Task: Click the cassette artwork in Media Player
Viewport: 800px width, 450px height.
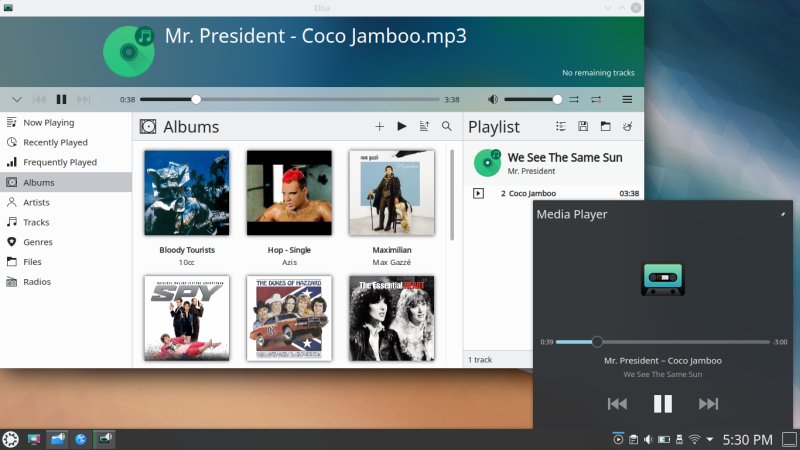Action: point(663,280)
